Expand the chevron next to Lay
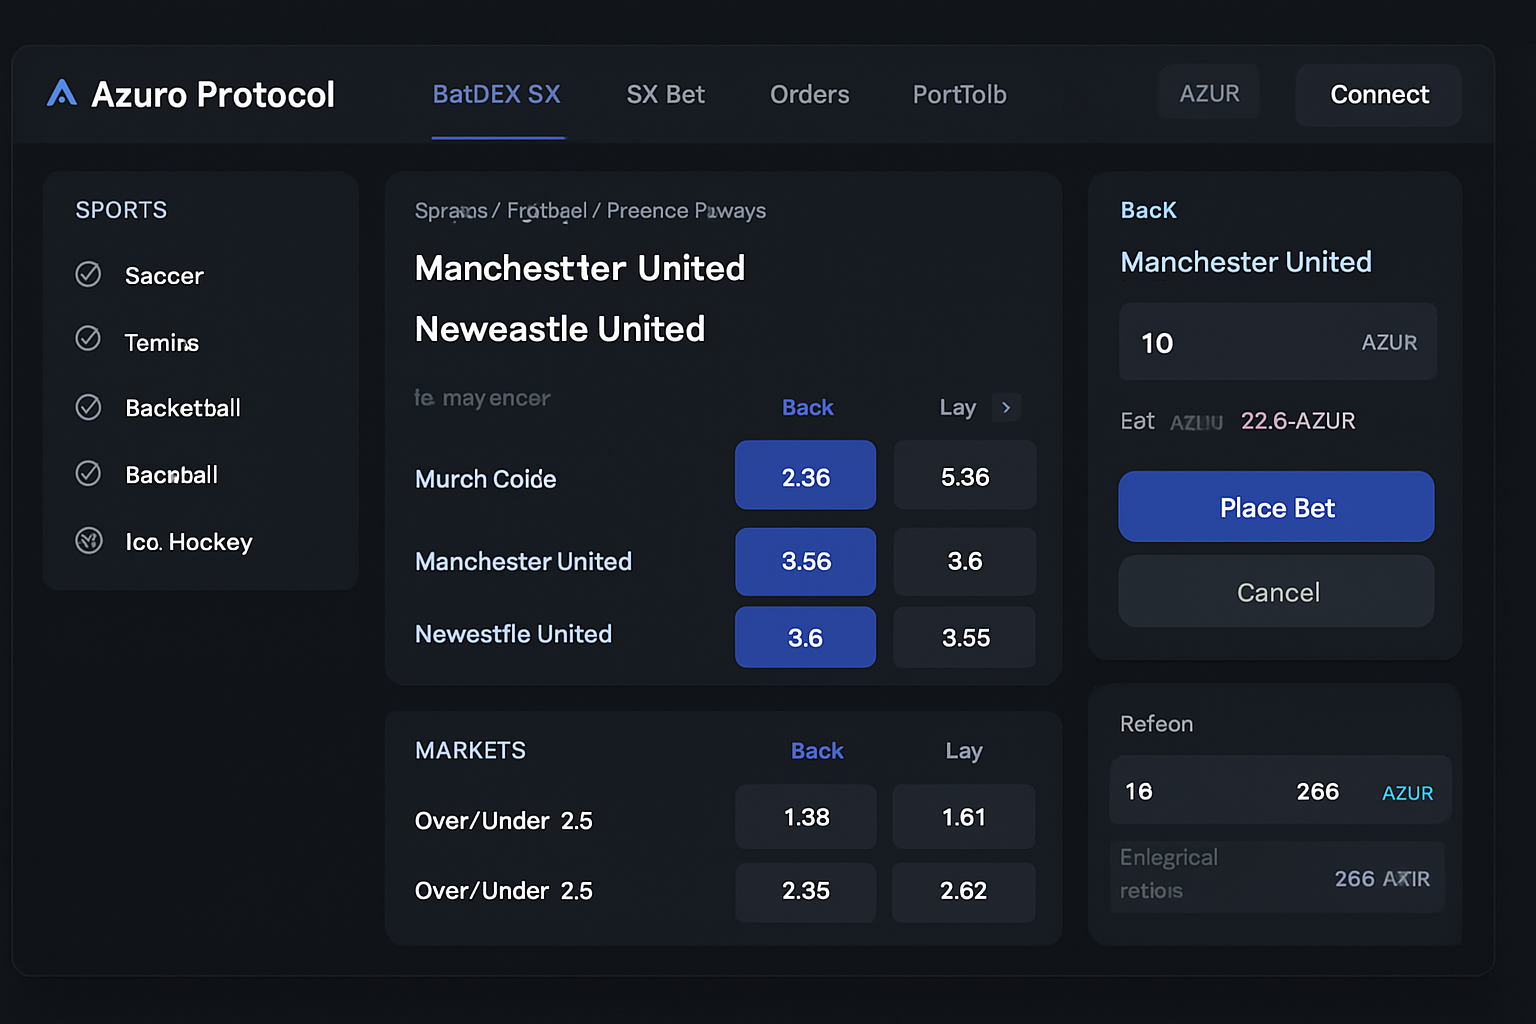The width and height of the screenshot is (1536, 1024). (1006, 408)
